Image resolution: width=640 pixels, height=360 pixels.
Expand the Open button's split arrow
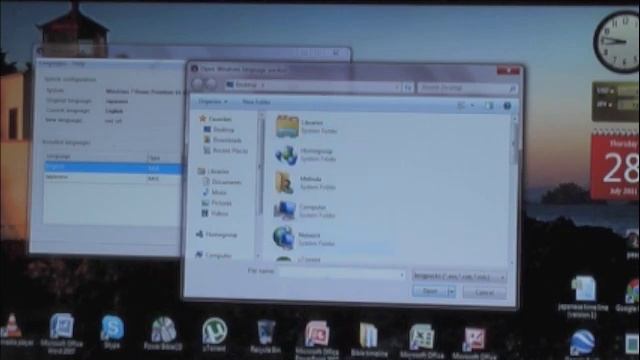pyautogui.click(x=451, y=292)
